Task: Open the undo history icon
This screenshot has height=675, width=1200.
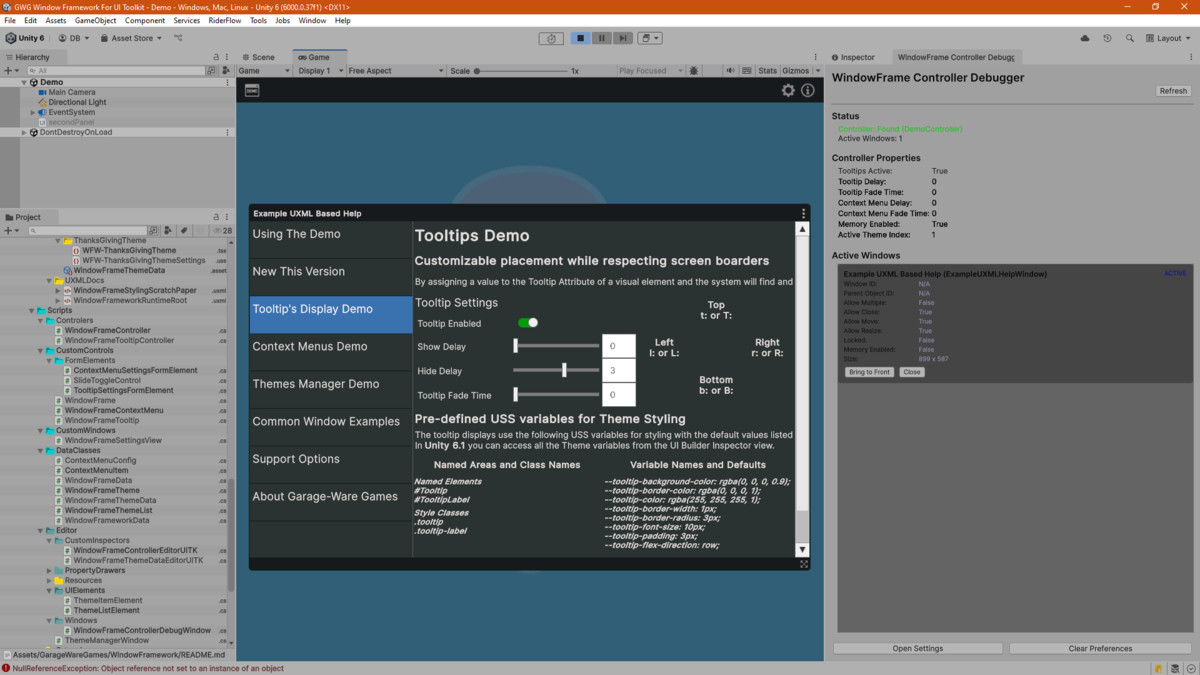Action: point(1107,38)
